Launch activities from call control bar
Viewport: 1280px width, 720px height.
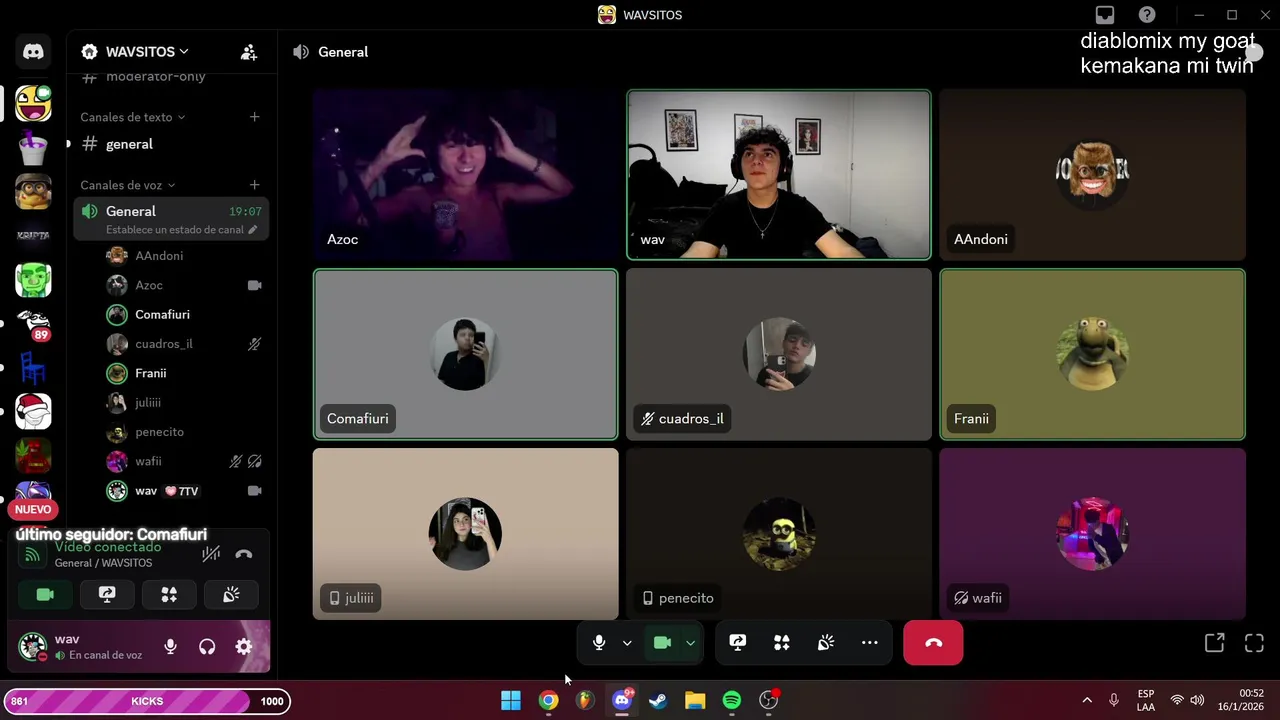coord(782,643)
